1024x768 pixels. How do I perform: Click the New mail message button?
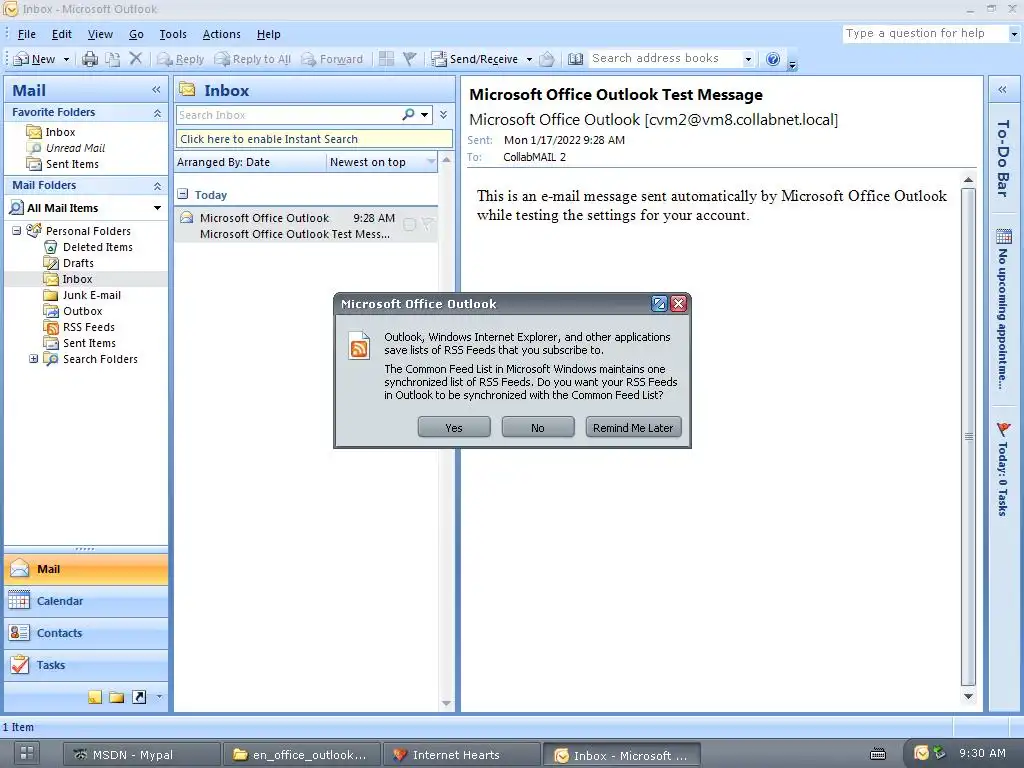pos(35,59)
